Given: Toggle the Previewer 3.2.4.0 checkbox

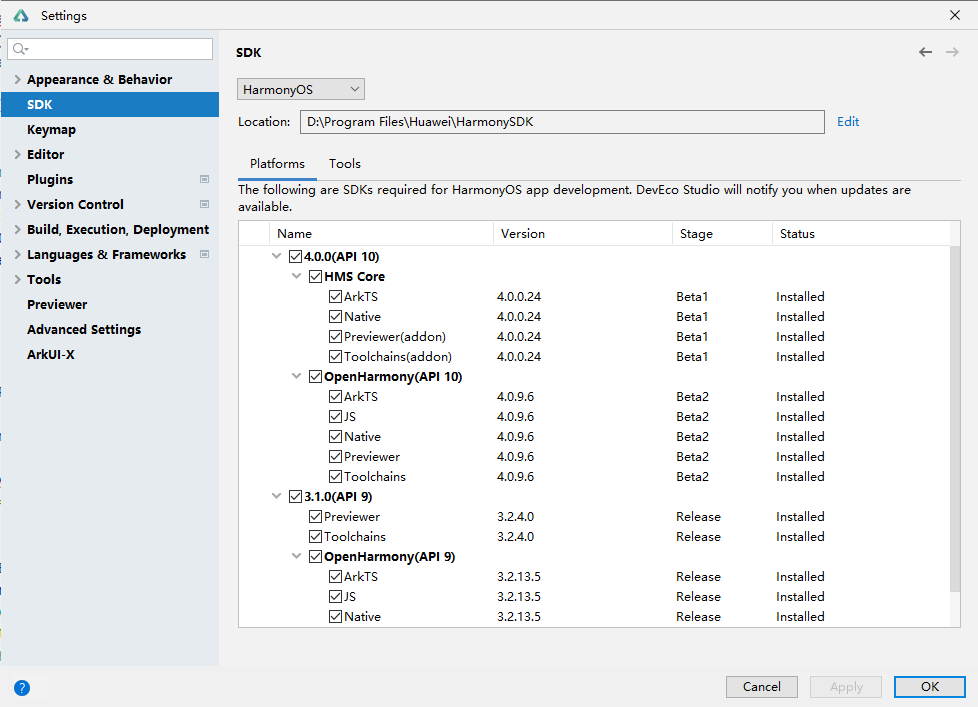Looking at the screenshot, I should 316,516.
